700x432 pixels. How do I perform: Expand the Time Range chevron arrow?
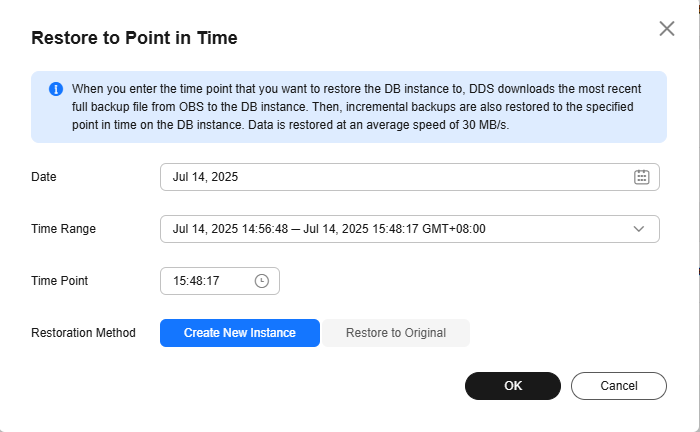(x=640, y=229)
